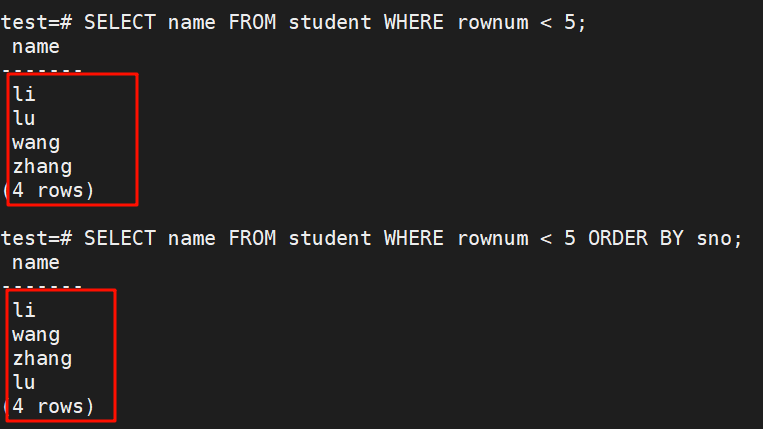Click the first (4 rows) summary line

click(x=50, y=190)
